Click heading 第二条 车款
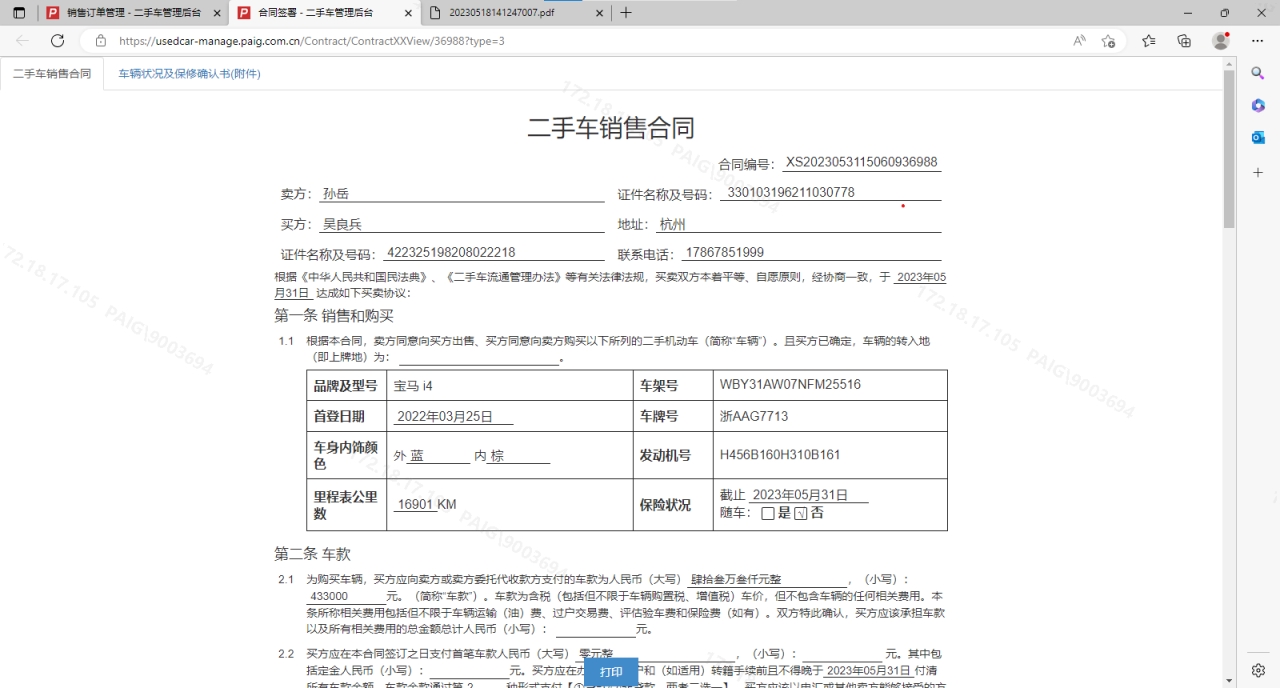 tap(312, 554)
